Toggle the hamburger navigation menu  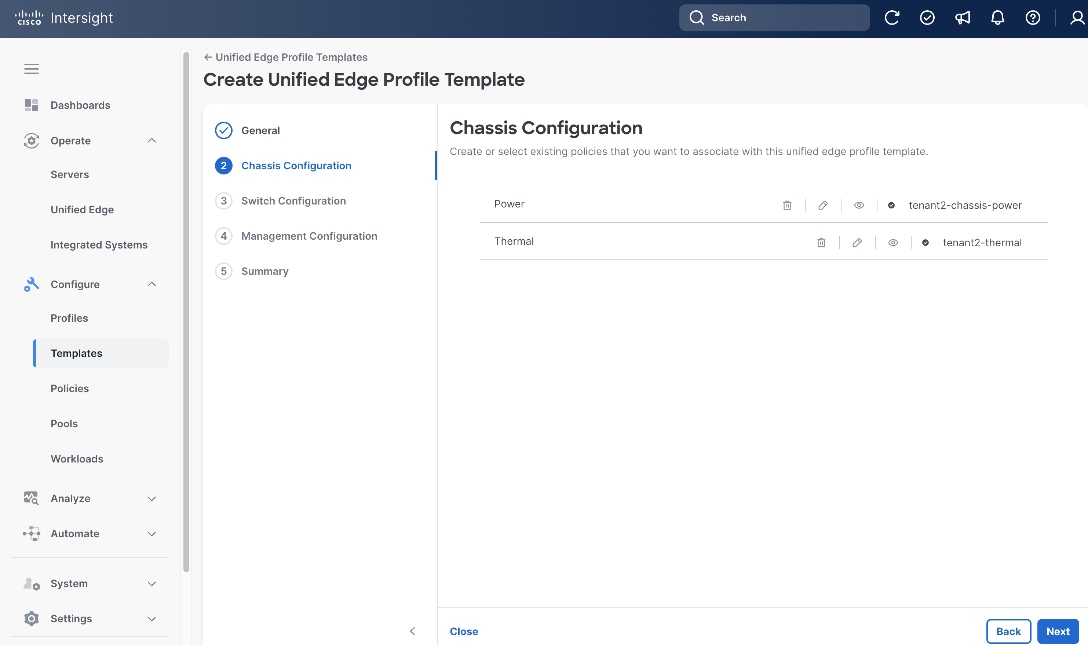click(31, 69)
